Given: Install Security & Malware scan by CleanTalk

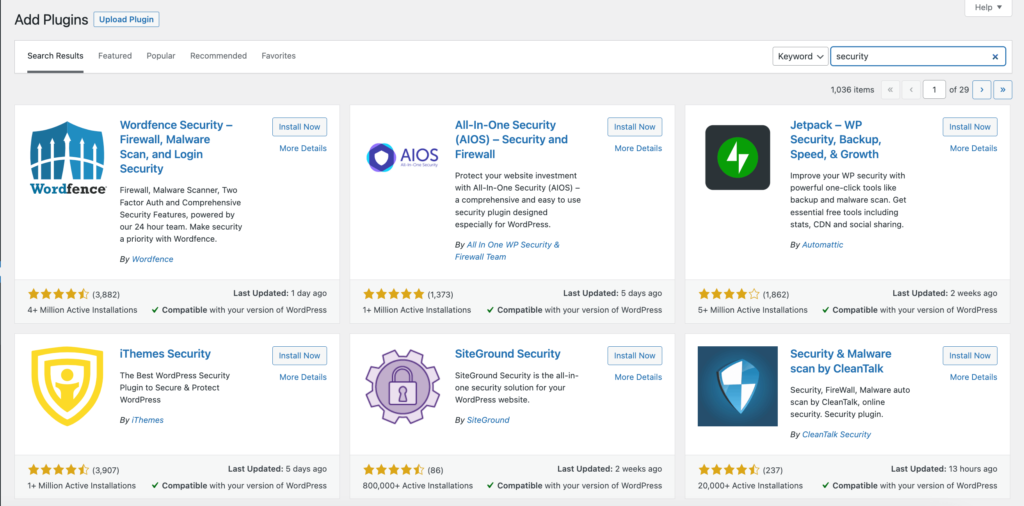Looking at the screenshot, I should point(970,356).
